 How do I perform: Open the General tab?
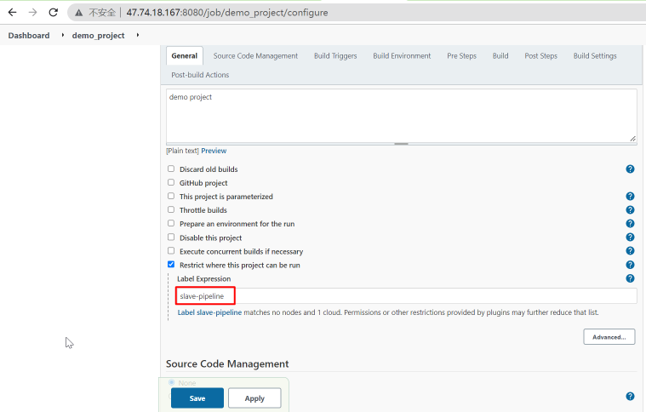(x=185, y=56)
